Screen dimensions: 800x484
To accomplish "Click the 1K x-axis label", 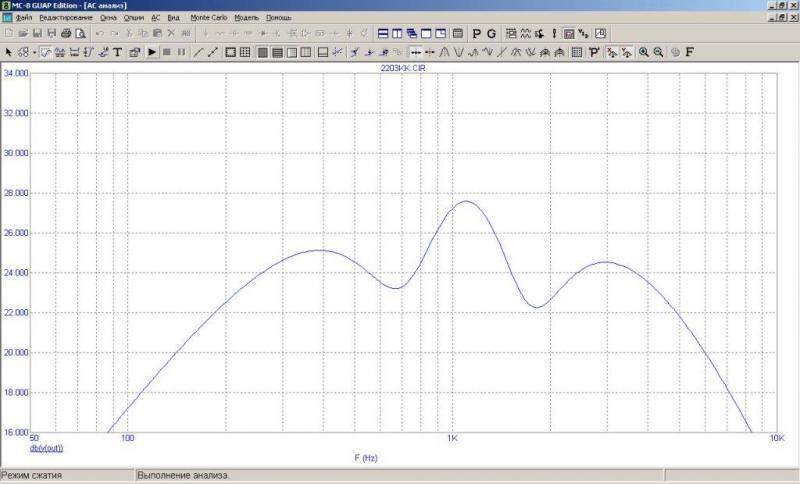I will [453, 438].
